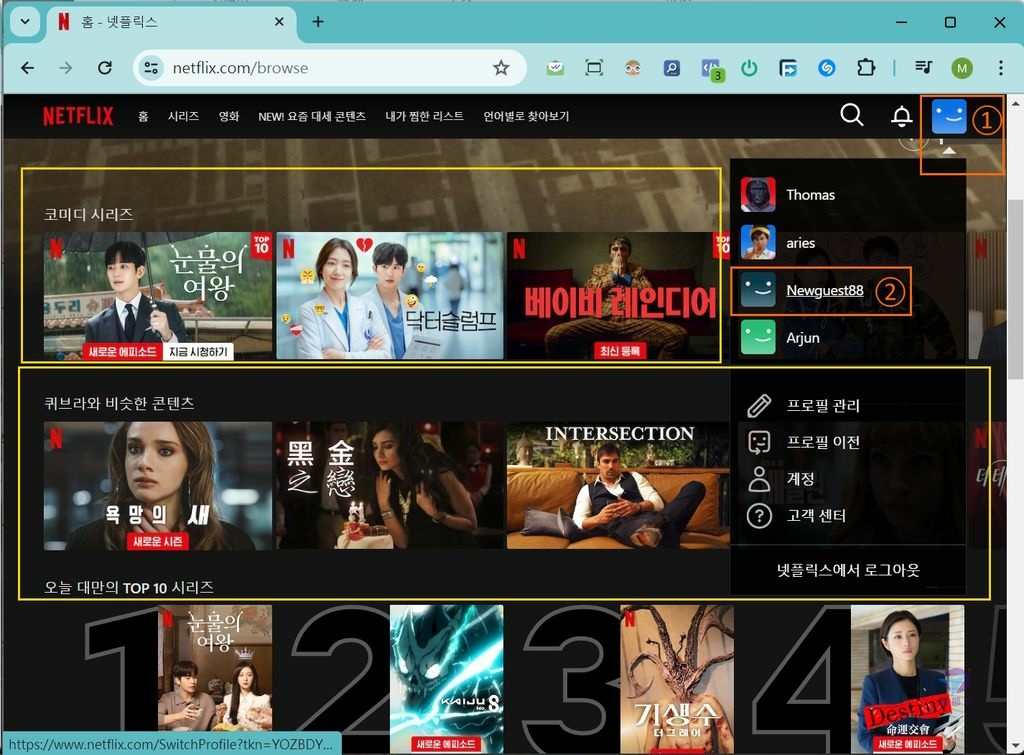1024x755 pixels.
Task: Click the green power extension icon
Action: pyautogui.click(x=749, y=67)
